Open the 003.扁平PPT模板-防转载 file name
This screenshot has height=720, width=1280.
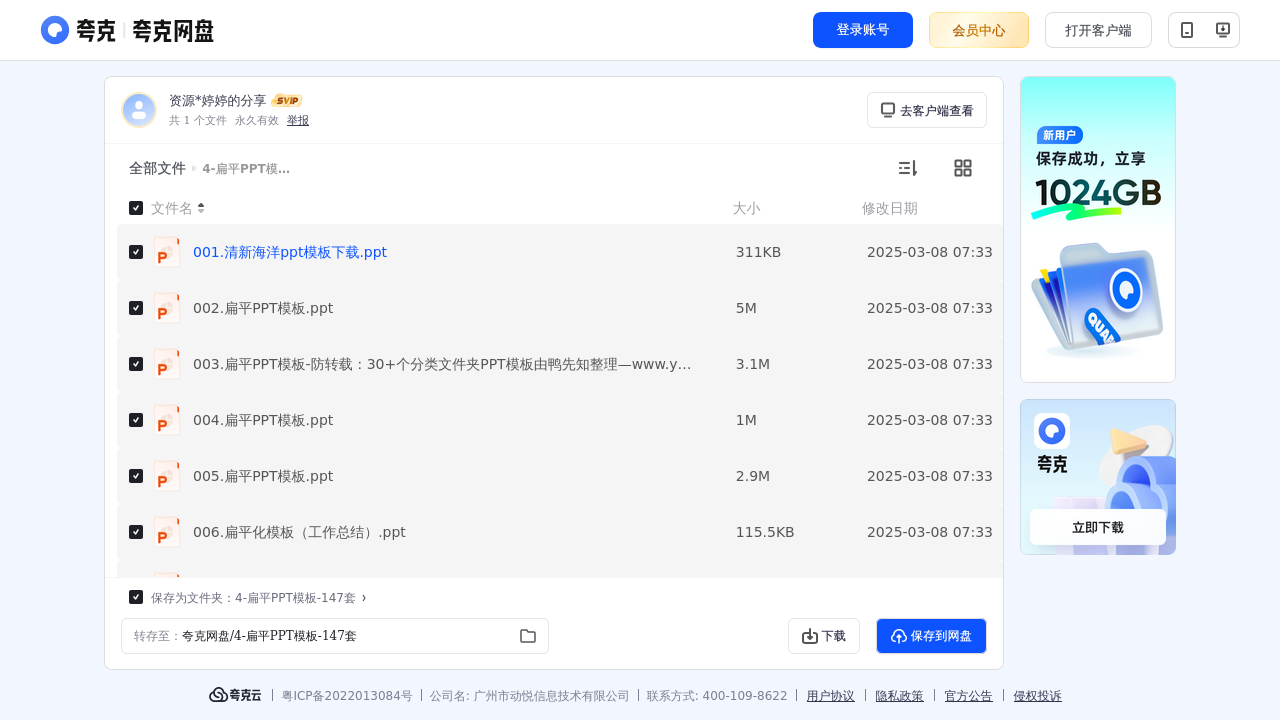442,364
